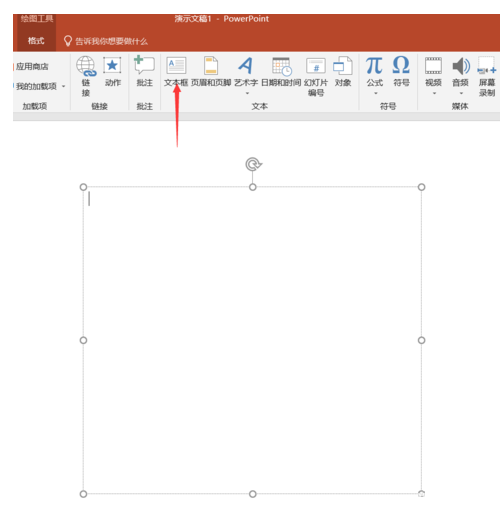The width and height of the screenshot is (500, 515).
Task: Click the rotation handle above text box
Action: coord(254,164)
